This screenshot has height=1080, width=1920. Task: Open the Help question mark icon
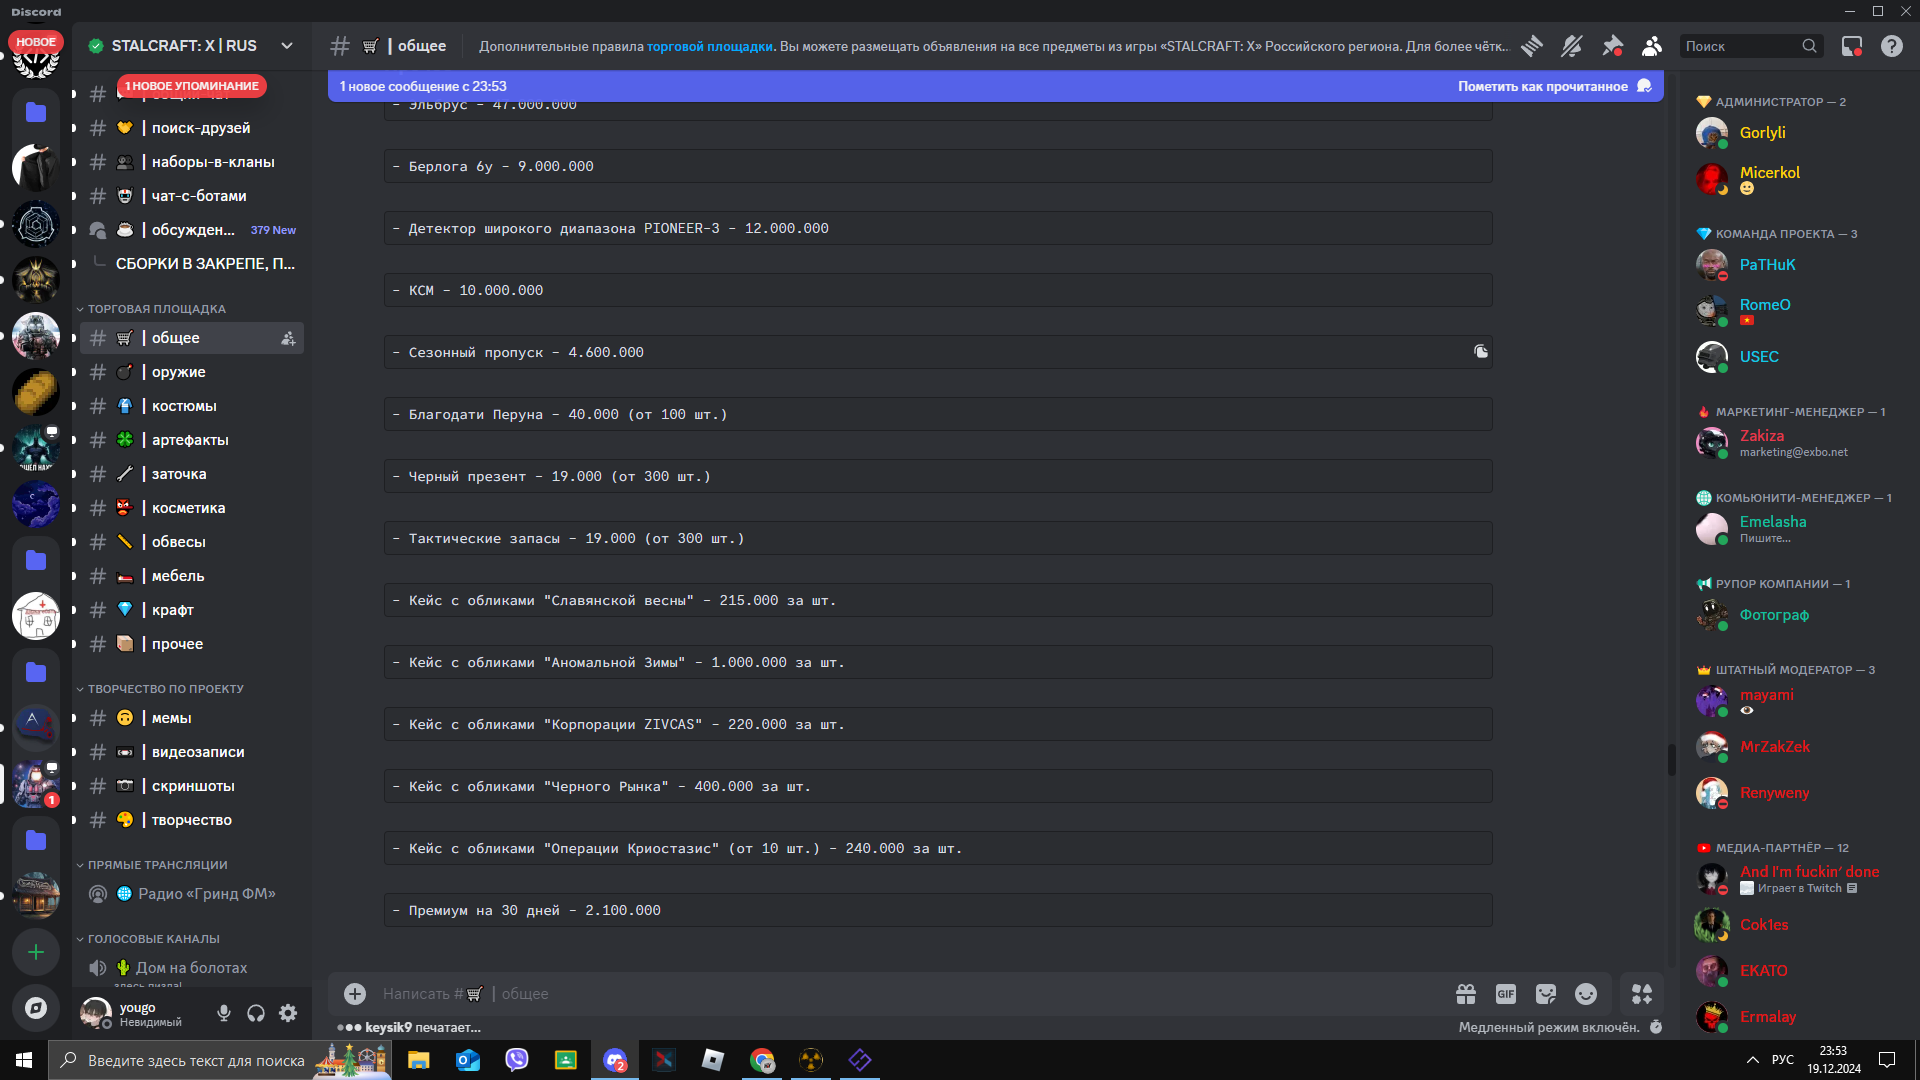coord(1892,46)
